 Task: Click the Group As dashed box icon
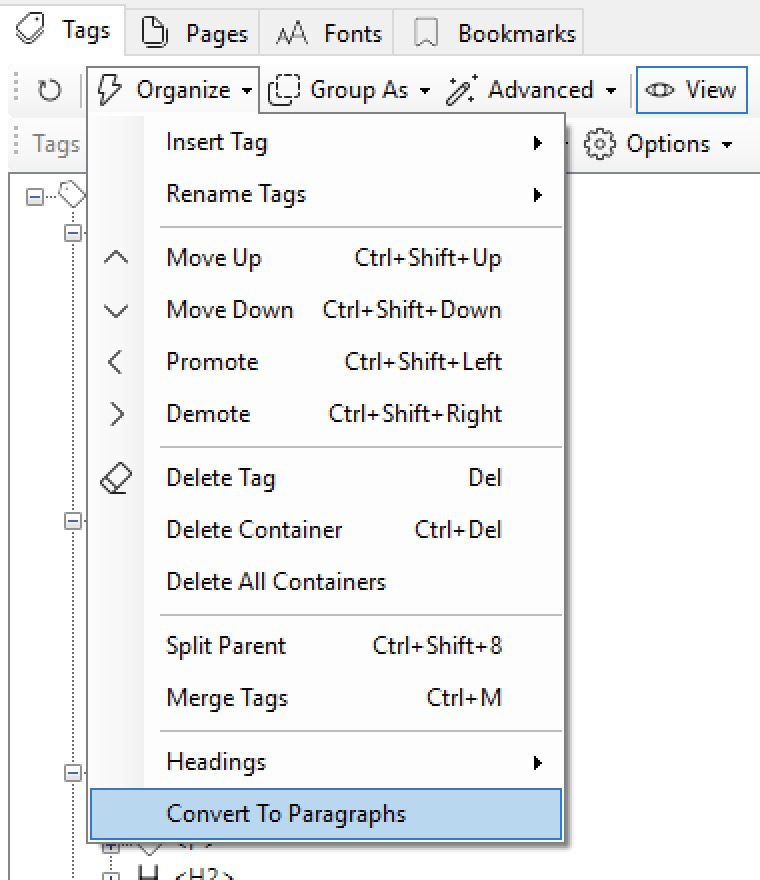(x=285, y=90)
